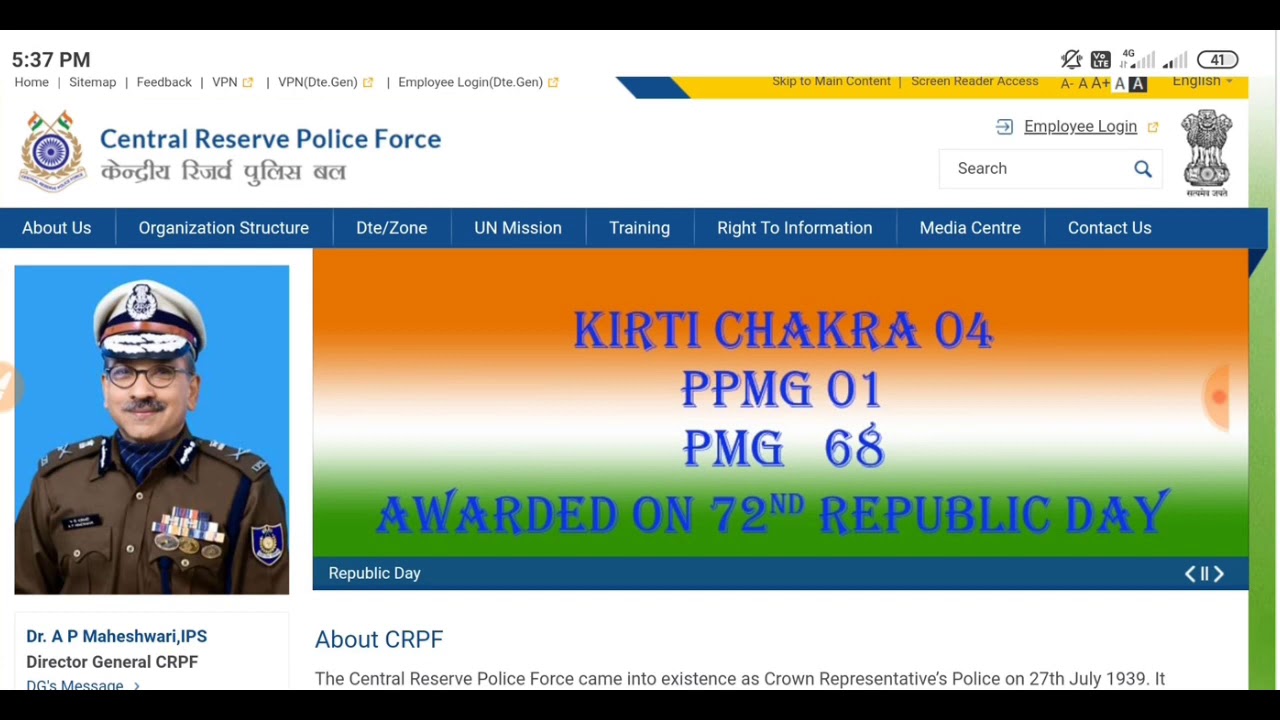Click external icon after Employee Login(Dte.Gen)
1280x720 pixels.
click(x=553, y=83)
